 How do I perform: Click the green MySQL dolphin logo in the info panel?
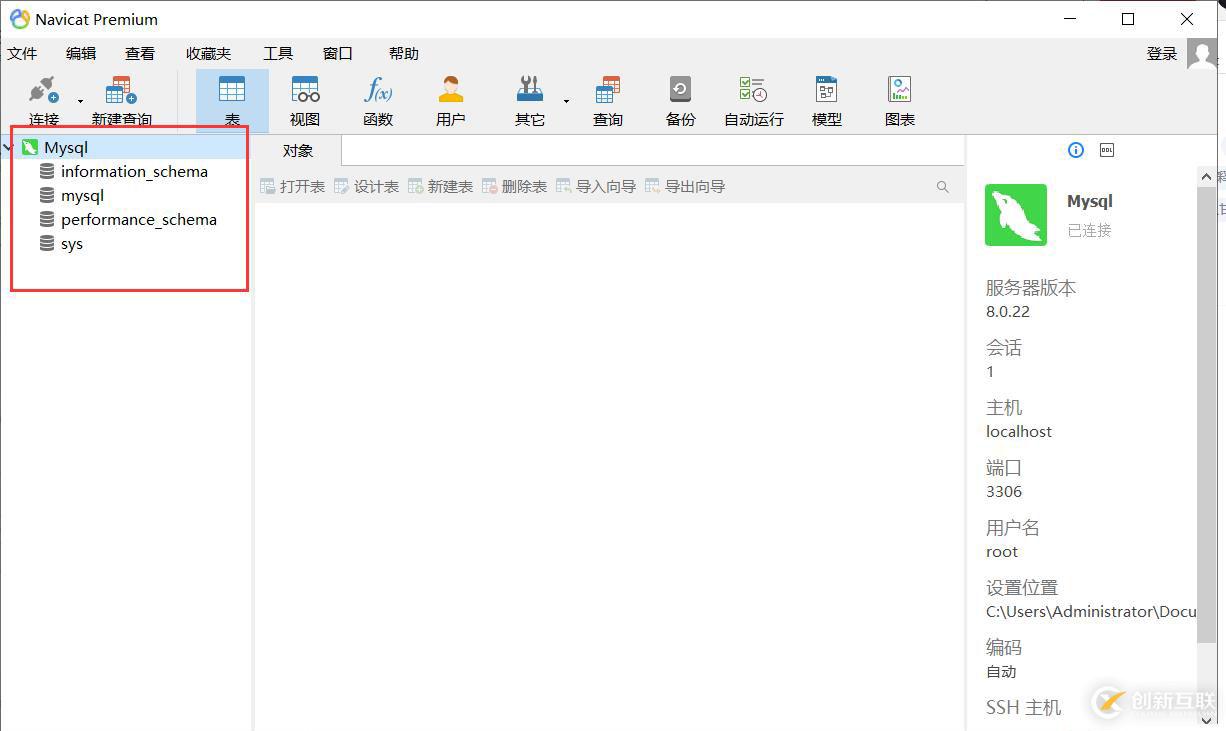click(1016, 215)
